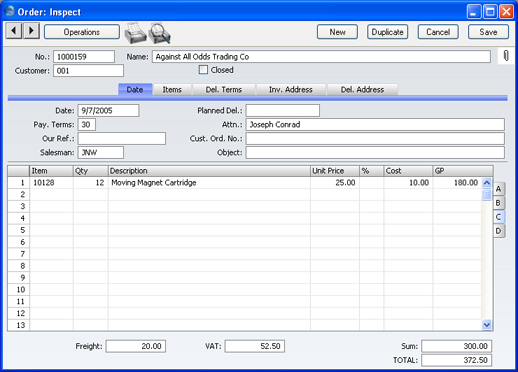Image resolution: width=518 pixels, height=372 pixels.
Task: Click the TOTAL field
Action: 457,360
